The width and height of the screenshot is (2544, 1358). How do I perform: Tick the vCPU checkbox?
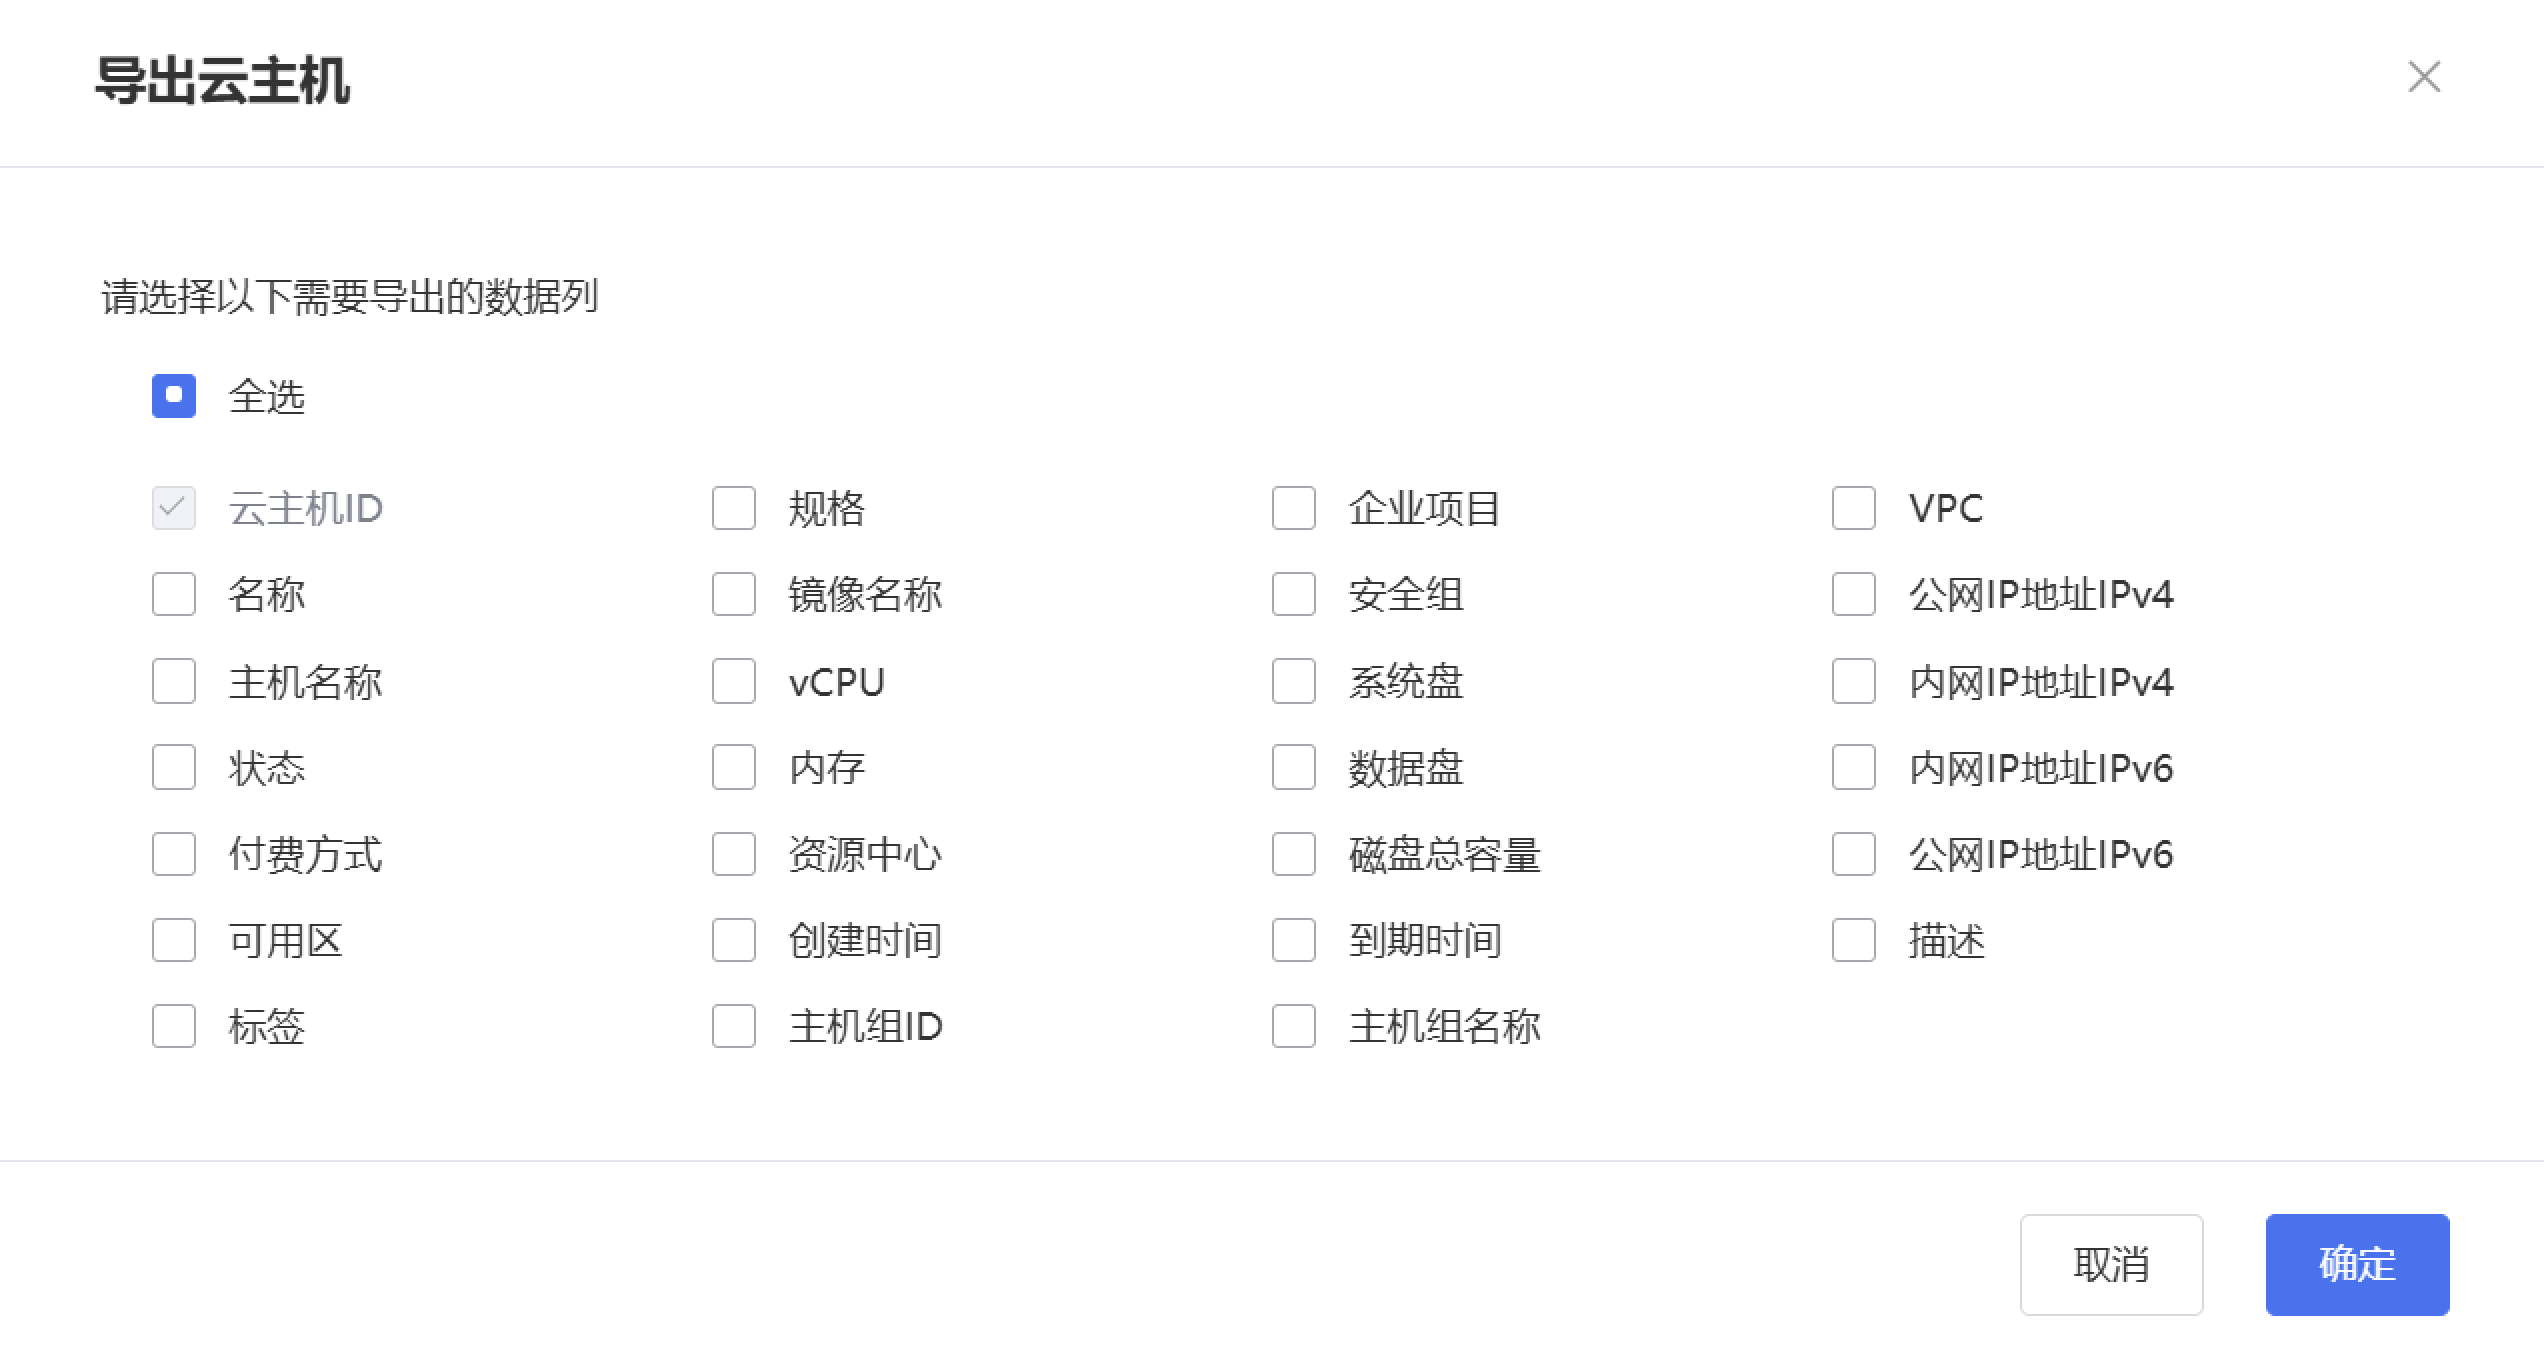pyautogui.click(x=734, y=682)
